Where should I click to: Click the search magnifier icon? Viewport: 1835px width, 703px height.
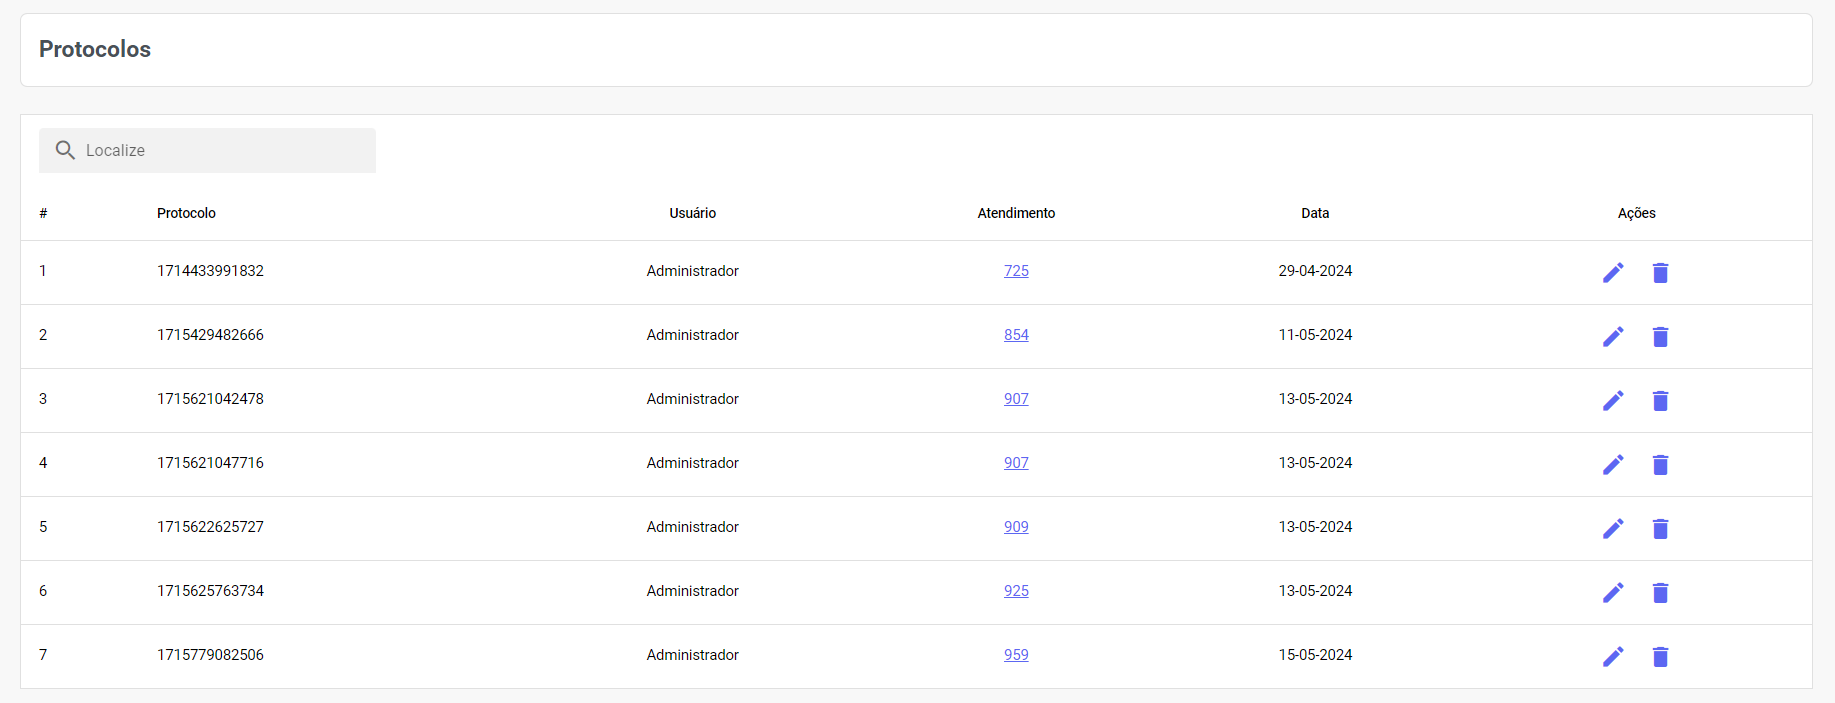pos(65,150)
